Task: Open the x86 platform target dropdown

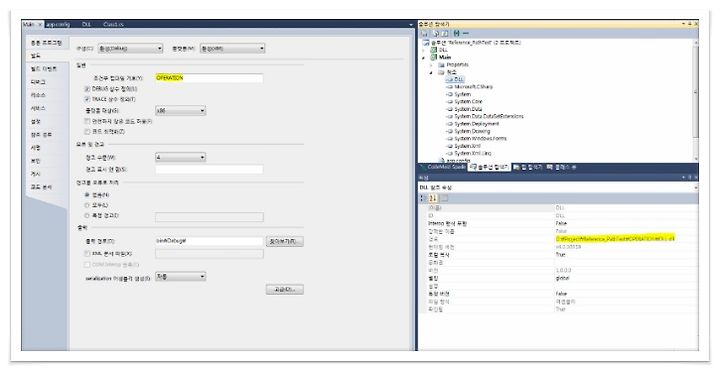Action: (180, 111)
